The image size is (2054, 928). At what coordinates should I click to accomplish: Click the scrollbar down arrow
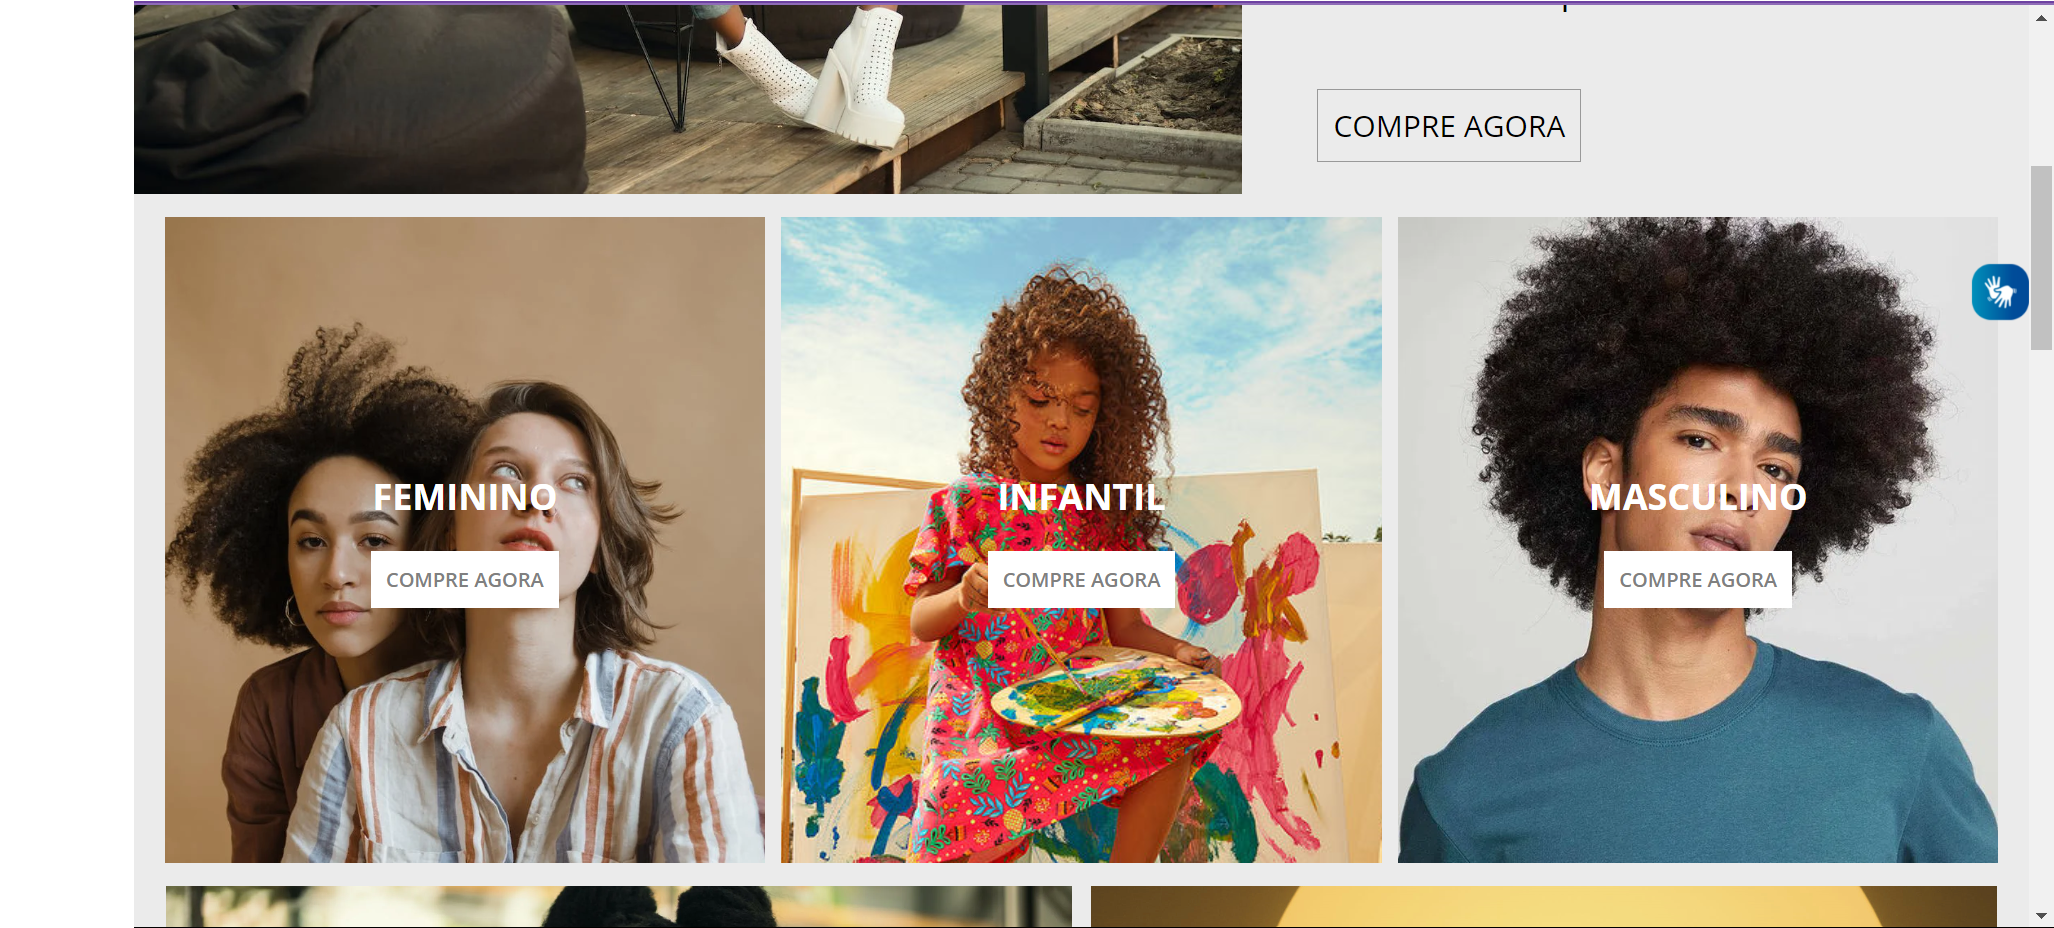(2041, 915)
